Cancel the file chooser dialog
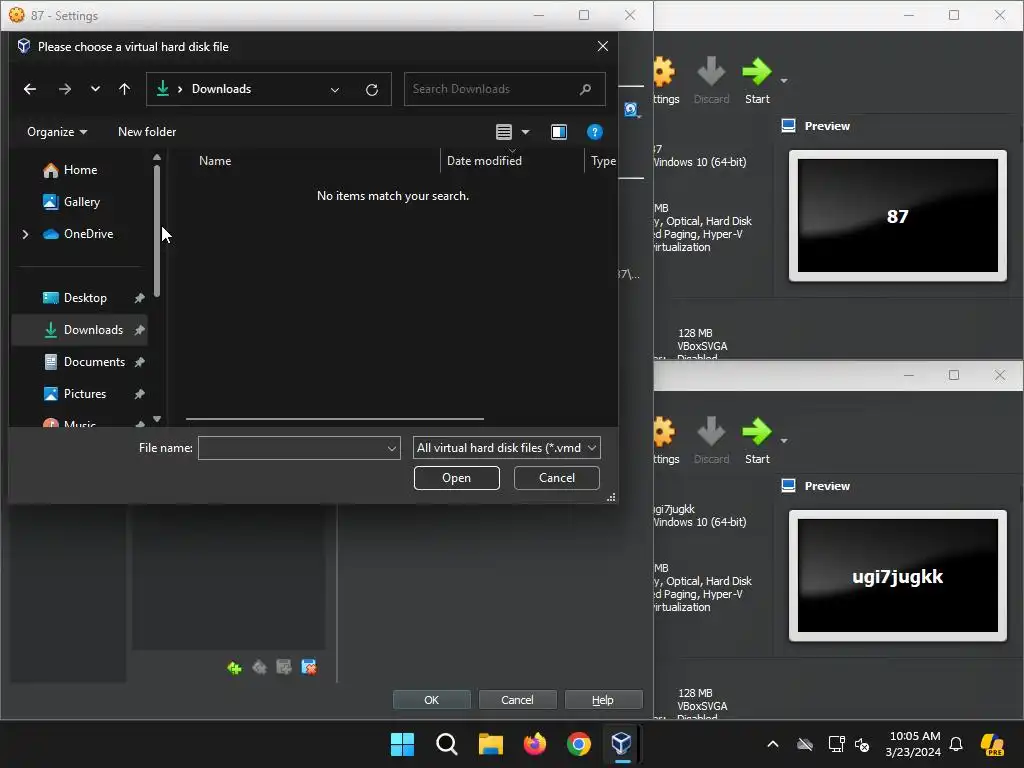Viewport: 1024px width, 768px height. tap(556, 478)
